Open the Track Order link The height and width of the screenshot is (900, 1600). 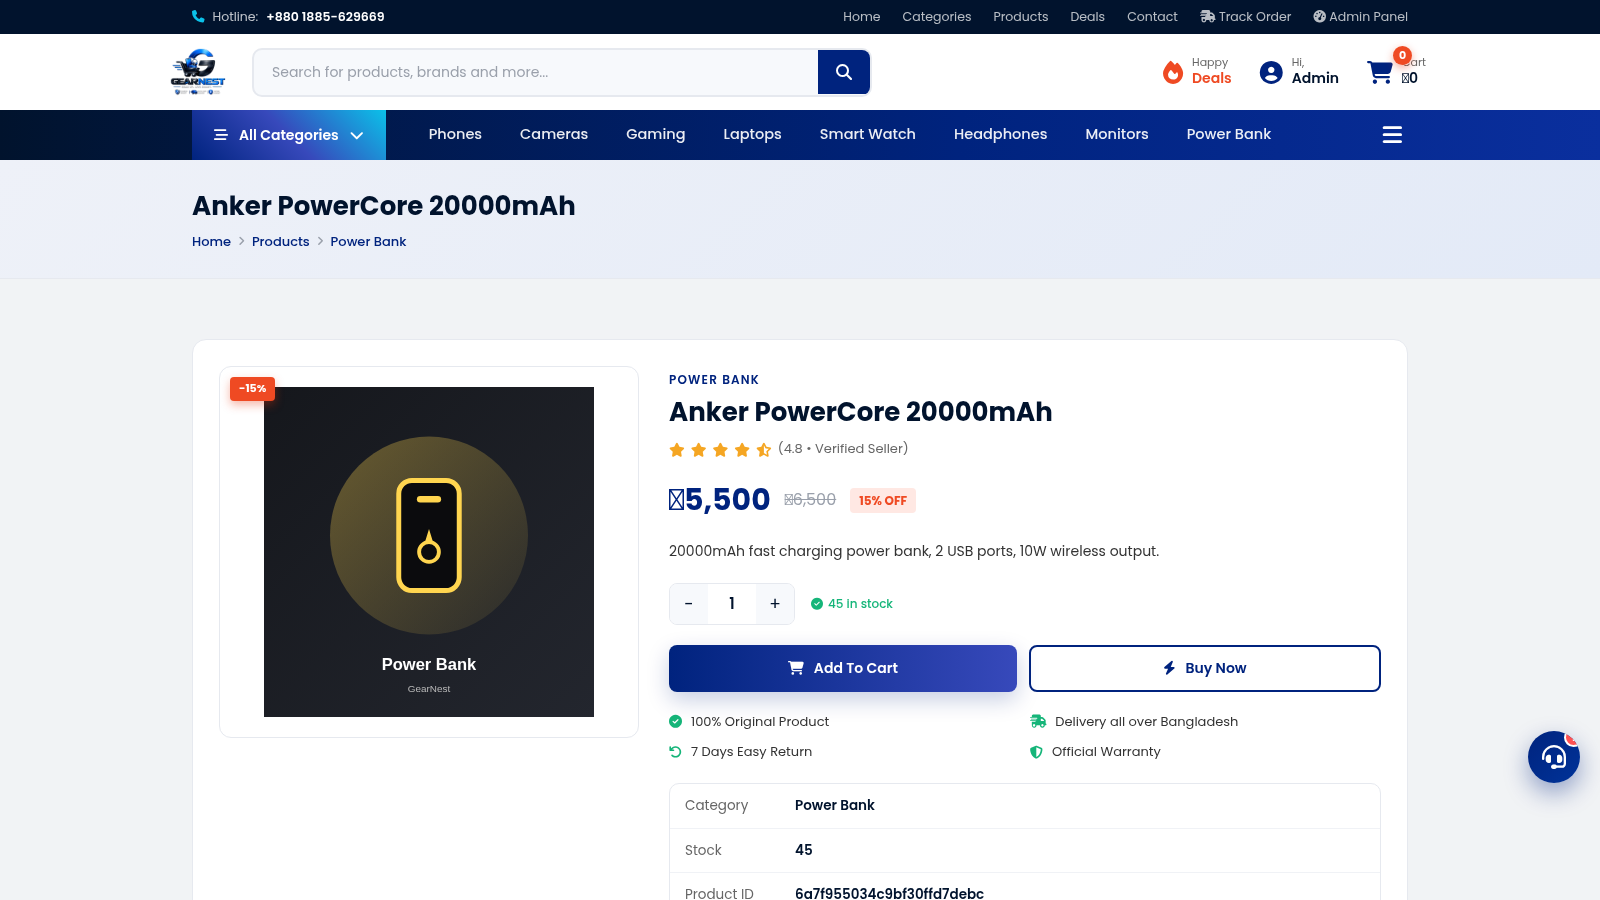click(x=1246, y=17)
